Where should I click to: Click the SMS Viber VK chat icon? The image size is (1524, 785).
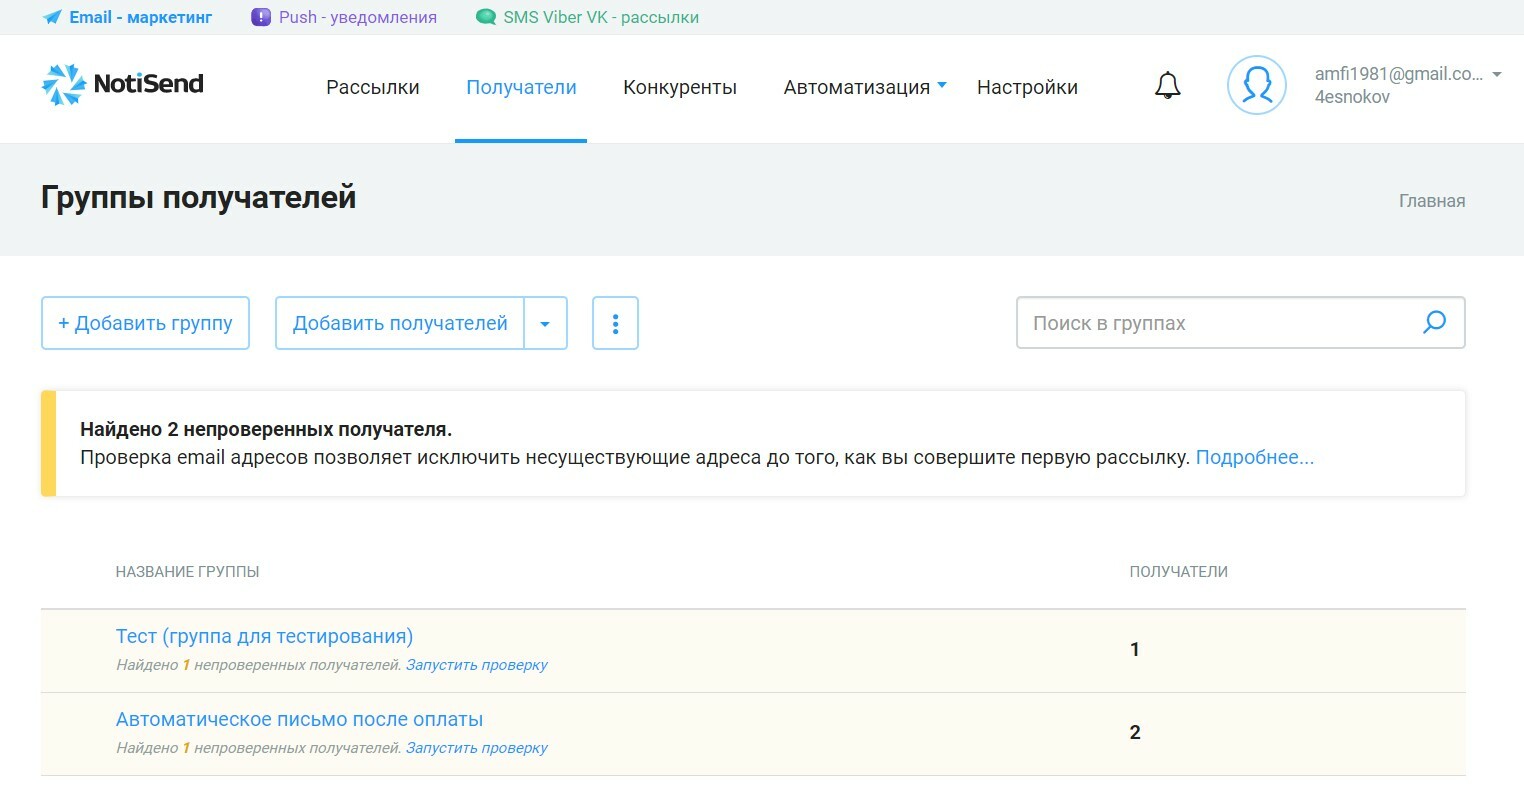click(x=486, y=17)
